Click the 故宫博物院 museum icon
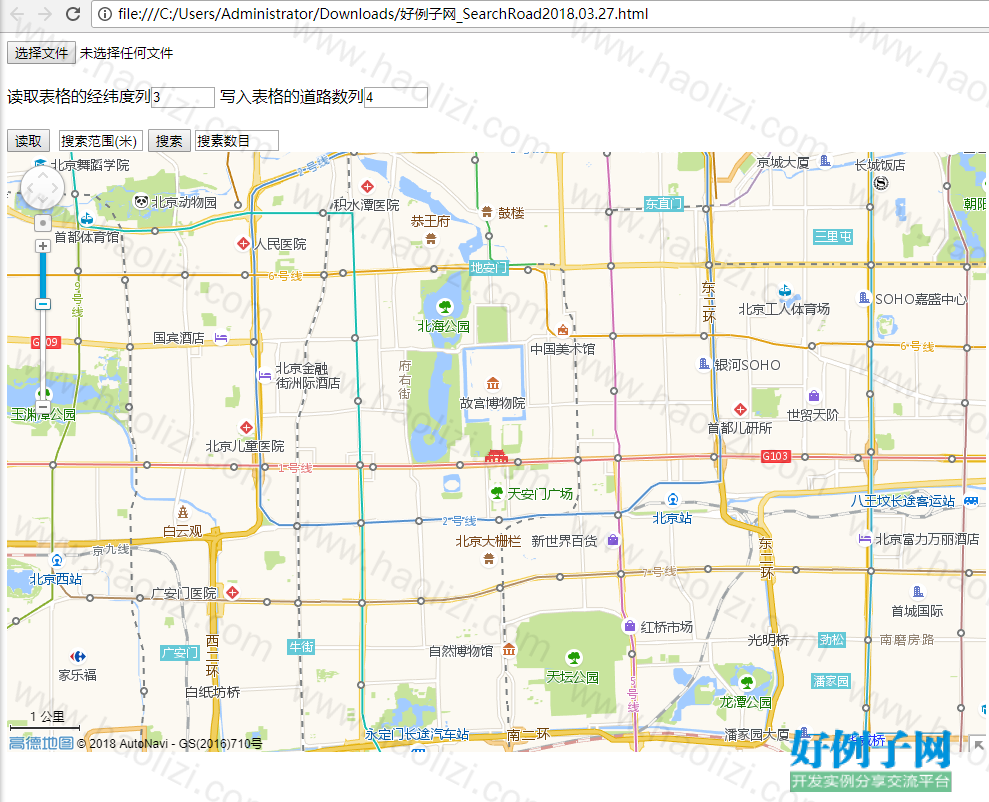Screen dimensions: 989x802 coord(493,383)
